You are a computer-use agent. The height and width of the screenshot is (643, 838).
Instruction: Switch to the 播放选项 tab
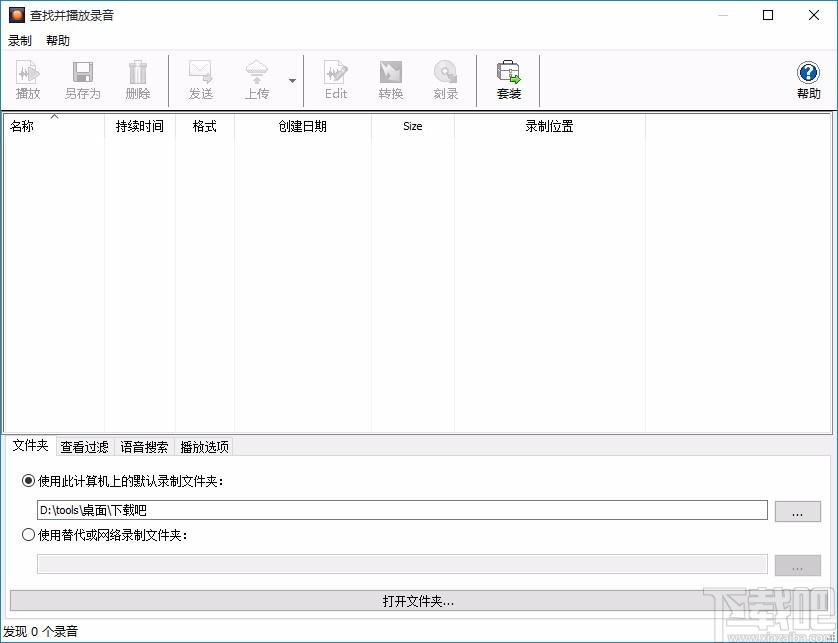click(204, 446)
